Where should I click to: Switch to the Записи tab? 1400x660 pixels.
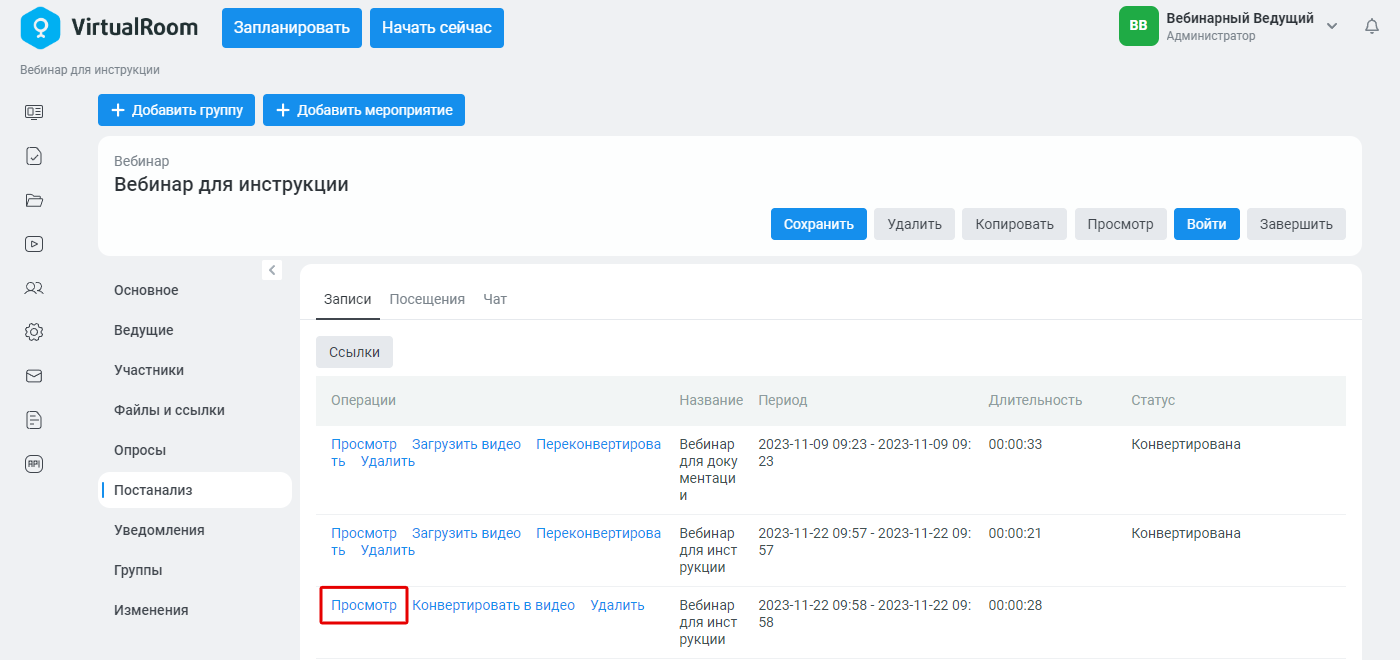tap(348, 299)
